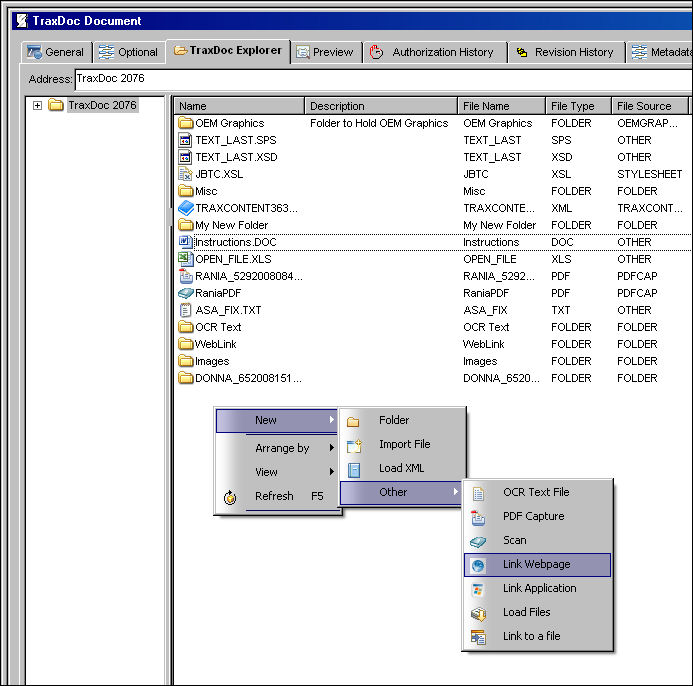This screenshot has width=693, height=686.
Task: Click the OCR Text File document icon
Action: (x=478, y=494)
